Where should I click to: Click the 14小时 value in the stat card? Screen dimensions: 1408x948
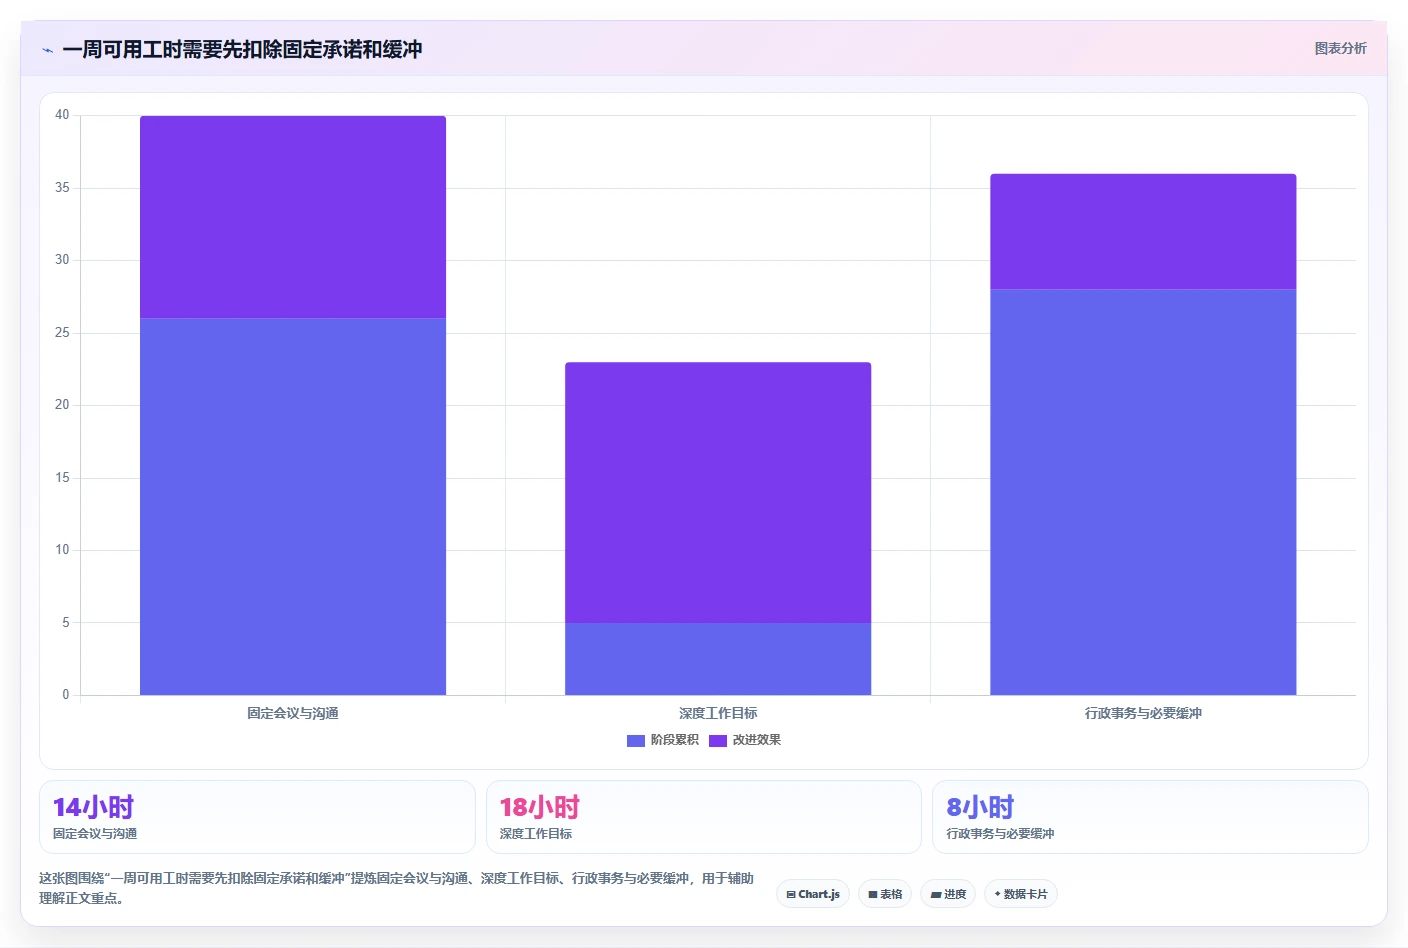93,807
